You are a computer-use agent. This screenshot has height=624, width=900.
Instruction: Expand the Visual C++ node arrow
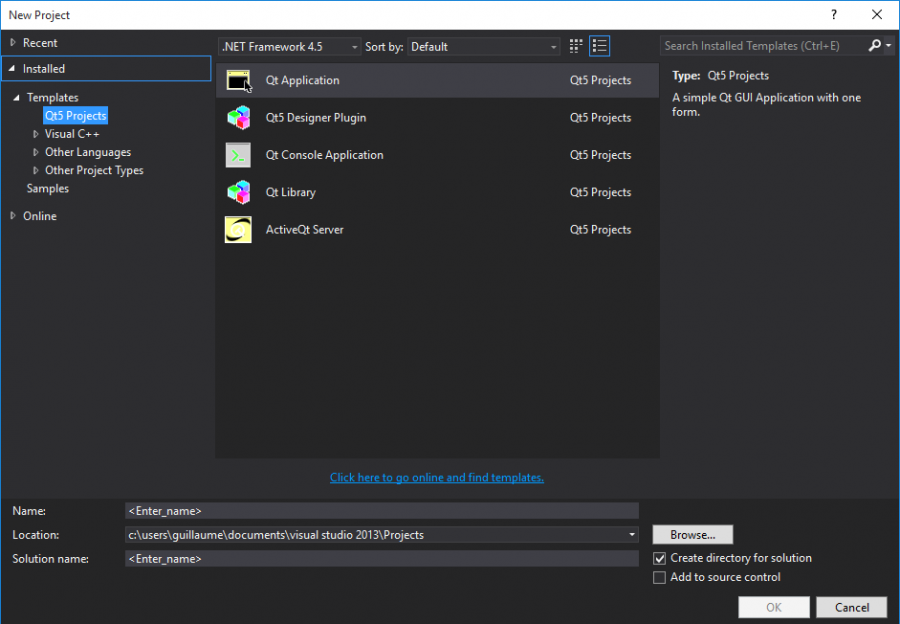36,134
